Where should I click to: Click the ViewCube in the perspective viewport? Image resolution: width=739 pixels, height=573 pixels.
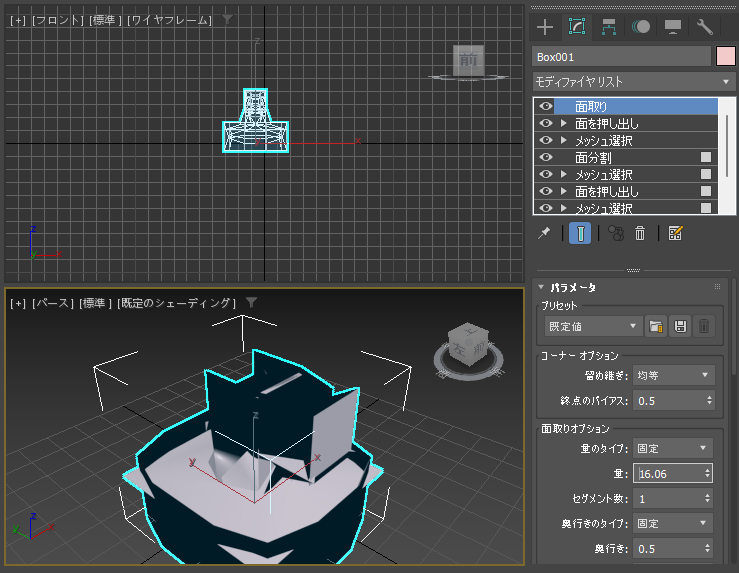[x=468, y=344]
